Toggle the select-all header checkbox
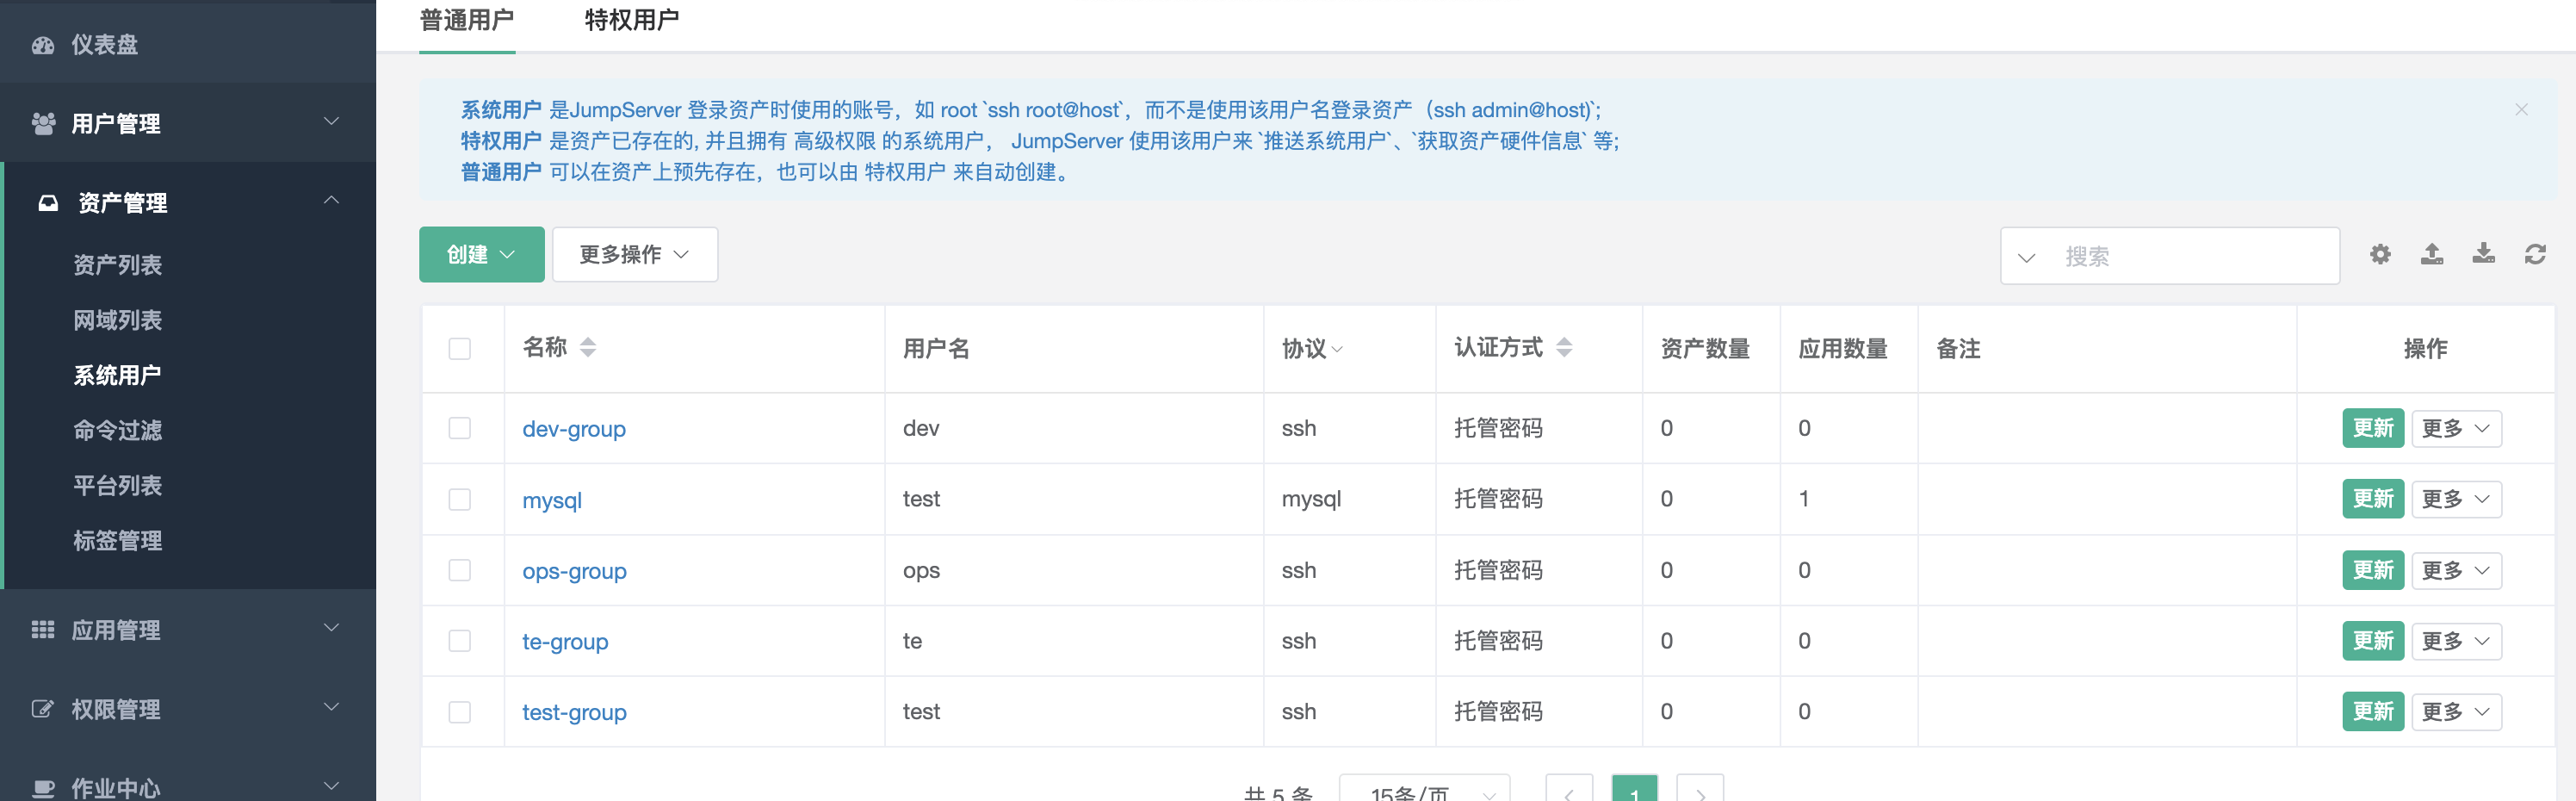Viewport: 2576px width, 801px height. pos(459,348)
